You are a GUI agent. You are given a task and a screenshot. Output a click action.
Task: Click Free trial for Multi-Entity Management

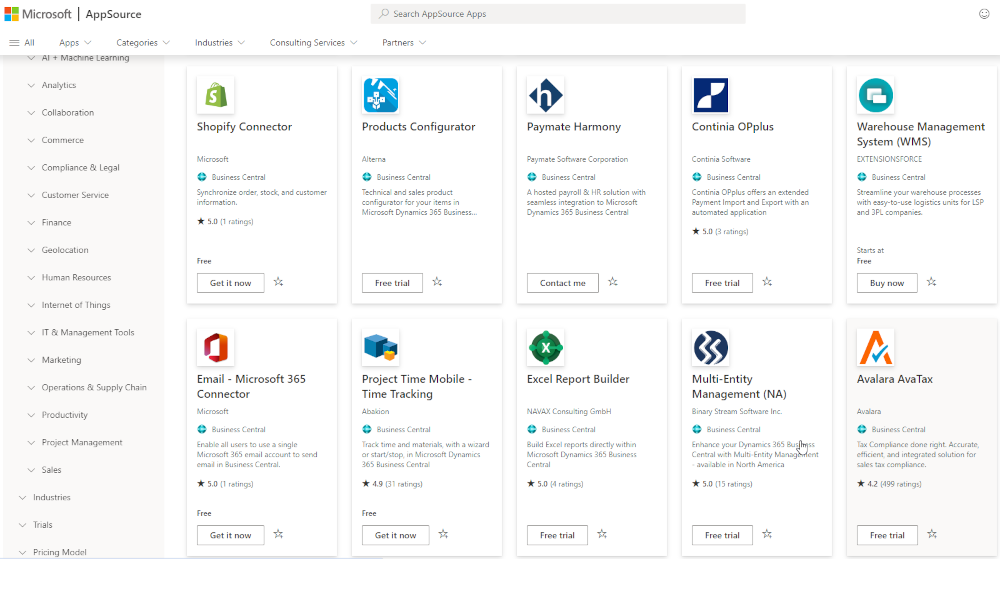pyautogui.click(x=722, y=536)
